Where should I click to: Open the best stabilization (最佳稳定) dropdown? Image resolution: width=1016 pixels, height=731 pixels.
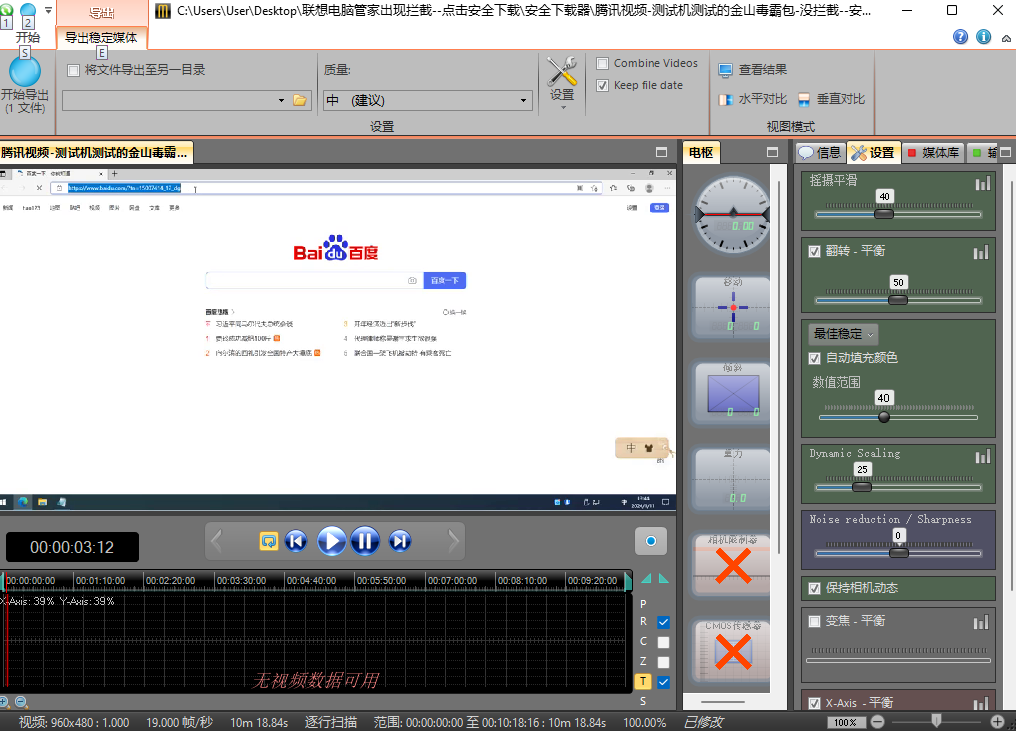click(x=843, y=334)
